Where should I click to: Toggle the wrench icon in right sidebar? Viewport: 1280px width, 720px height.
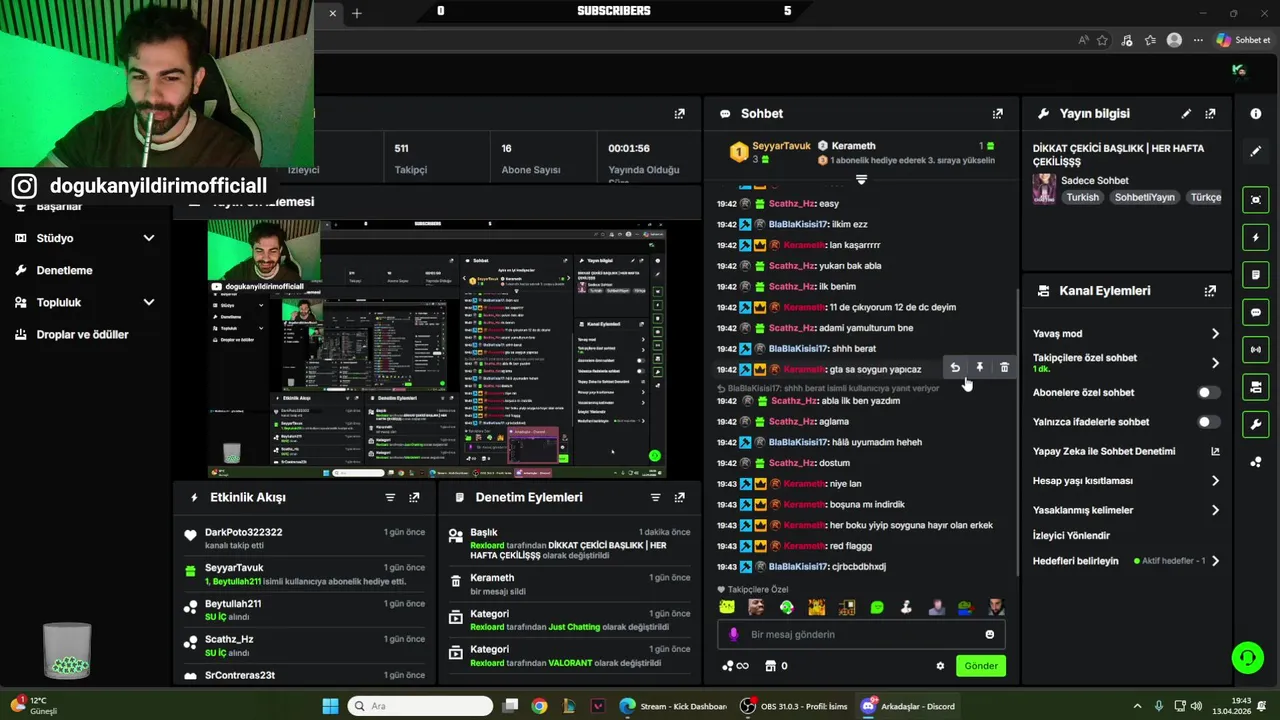pyautogui.click(x=1256, y=424)
